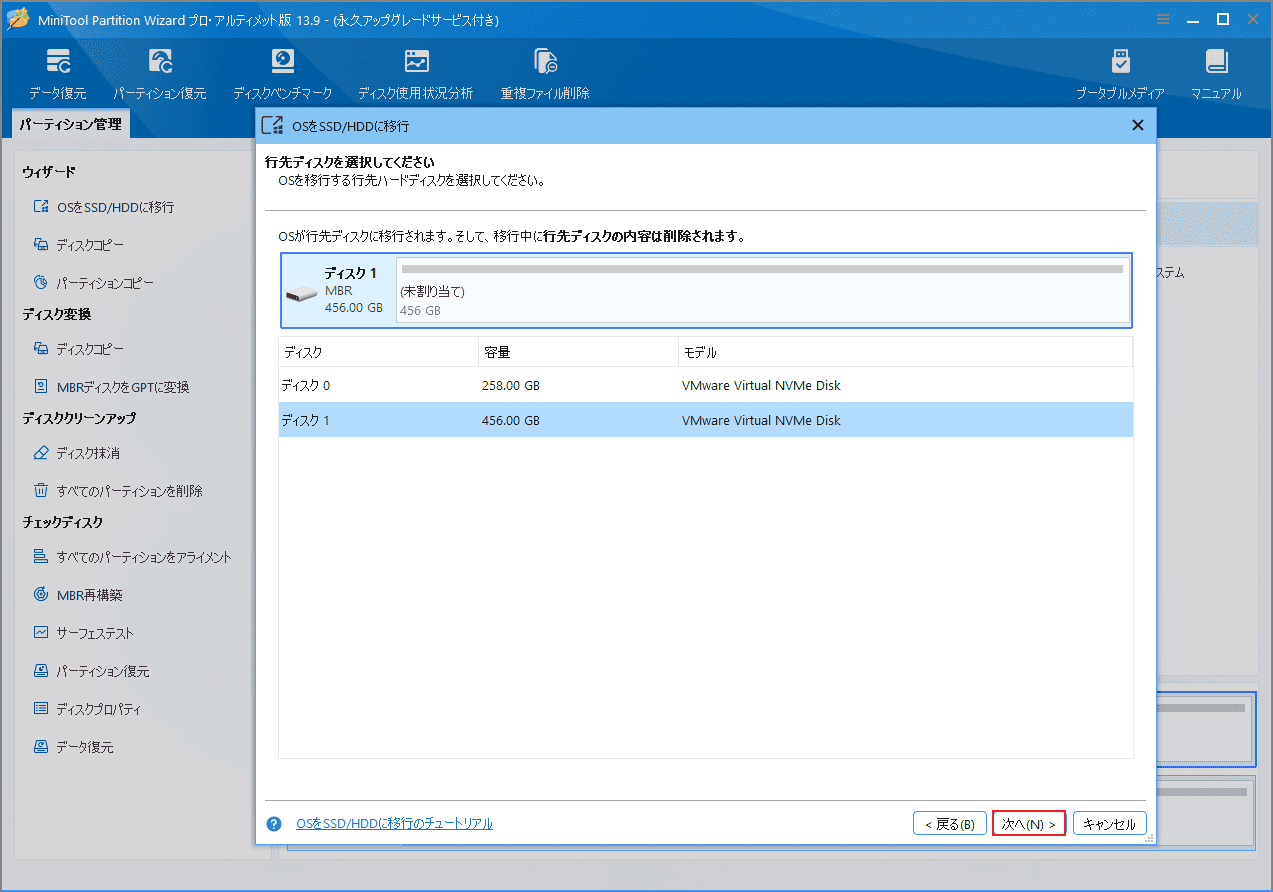Image resolution: width=1273 pixels, height=892 pixels.
Task: Click the ディスク 1 MBR disk preview thumbnail
Action: tap(337, 290)
